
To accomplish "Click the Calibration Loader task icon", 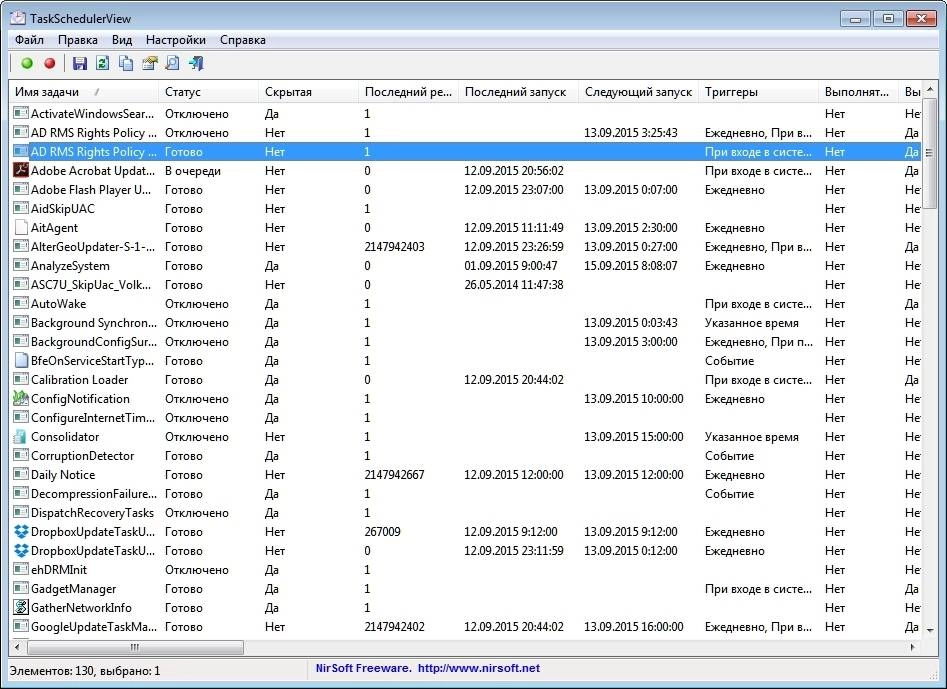I will tap(21, 380).
